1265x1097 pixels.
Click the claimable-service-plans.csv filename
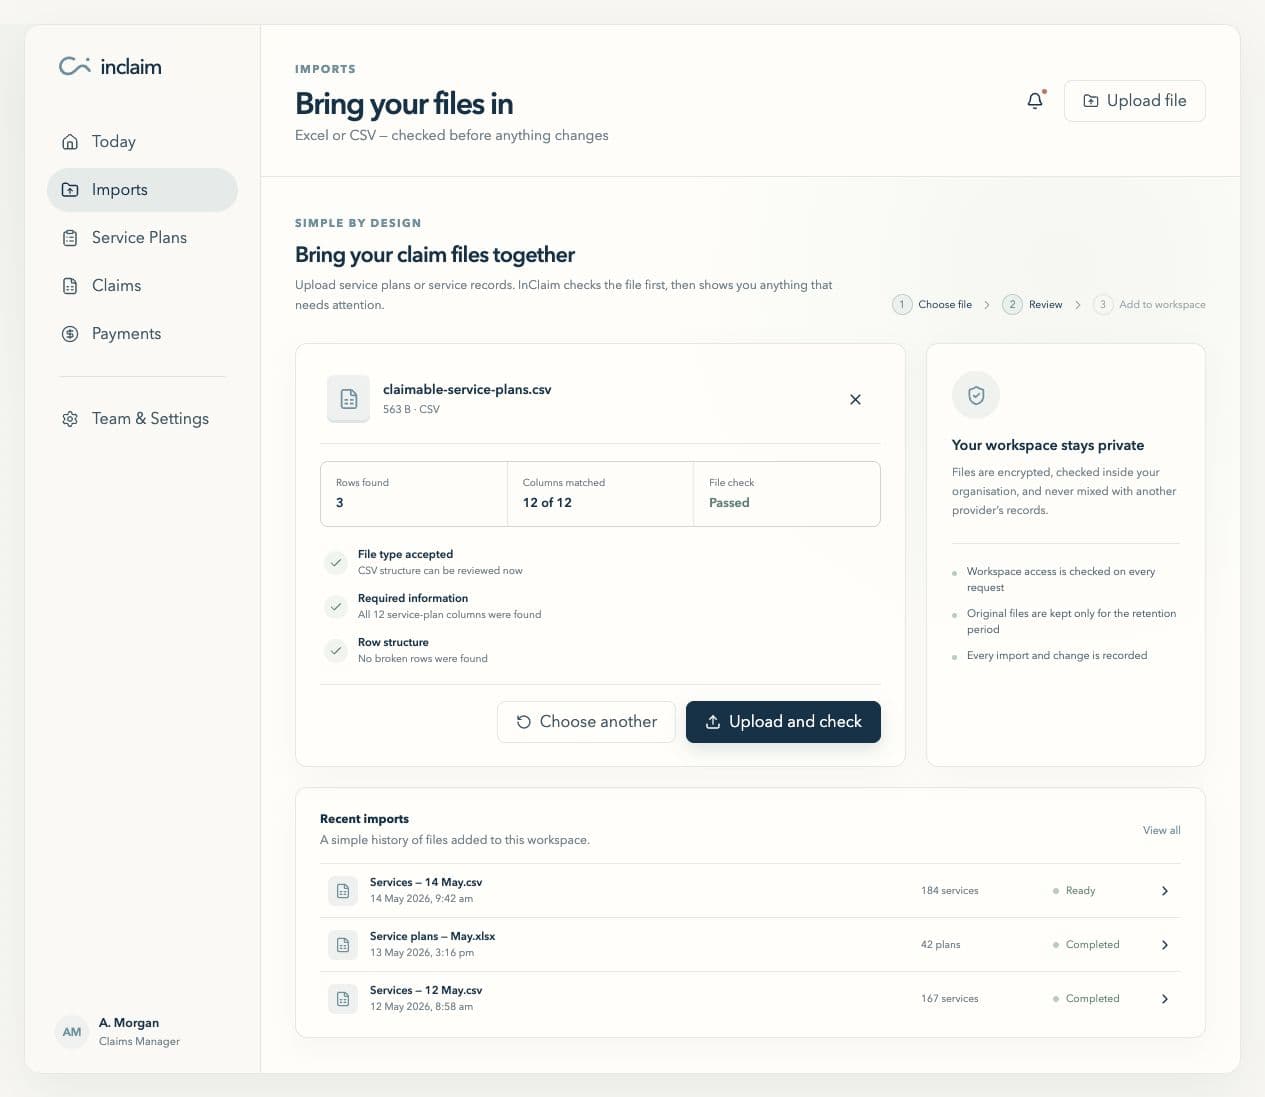coord(467,389)
